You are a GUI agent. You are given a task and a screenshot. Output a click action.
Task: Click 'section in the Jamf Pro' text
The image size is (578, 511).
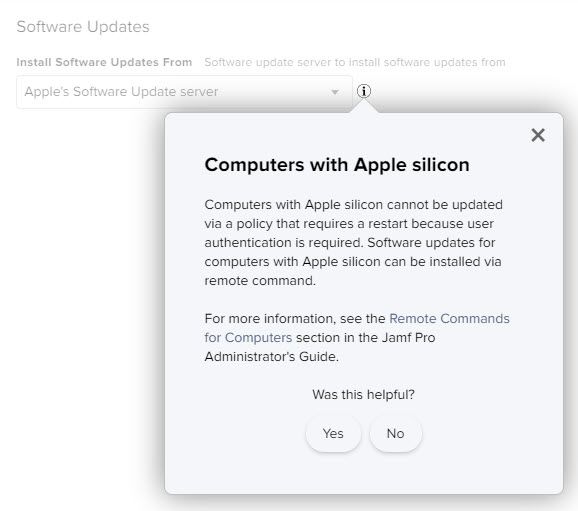366,338
